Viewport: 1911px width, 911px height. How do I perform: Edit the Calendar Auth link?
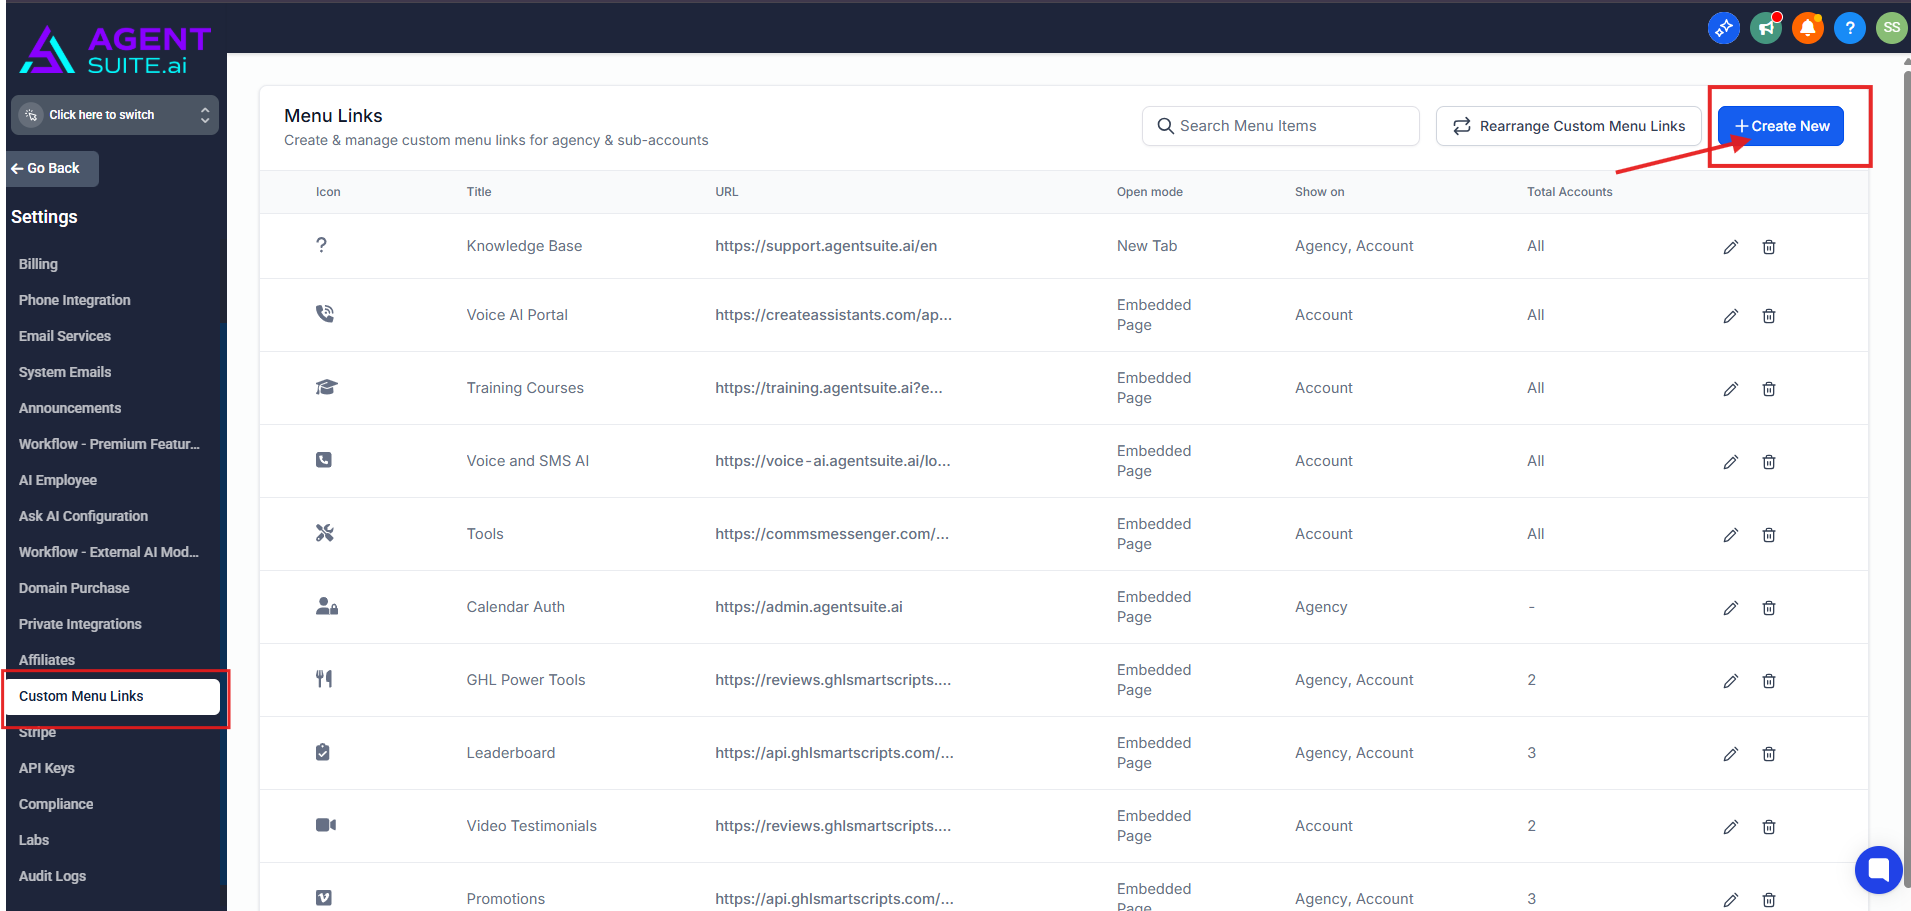pos(1731,608)
